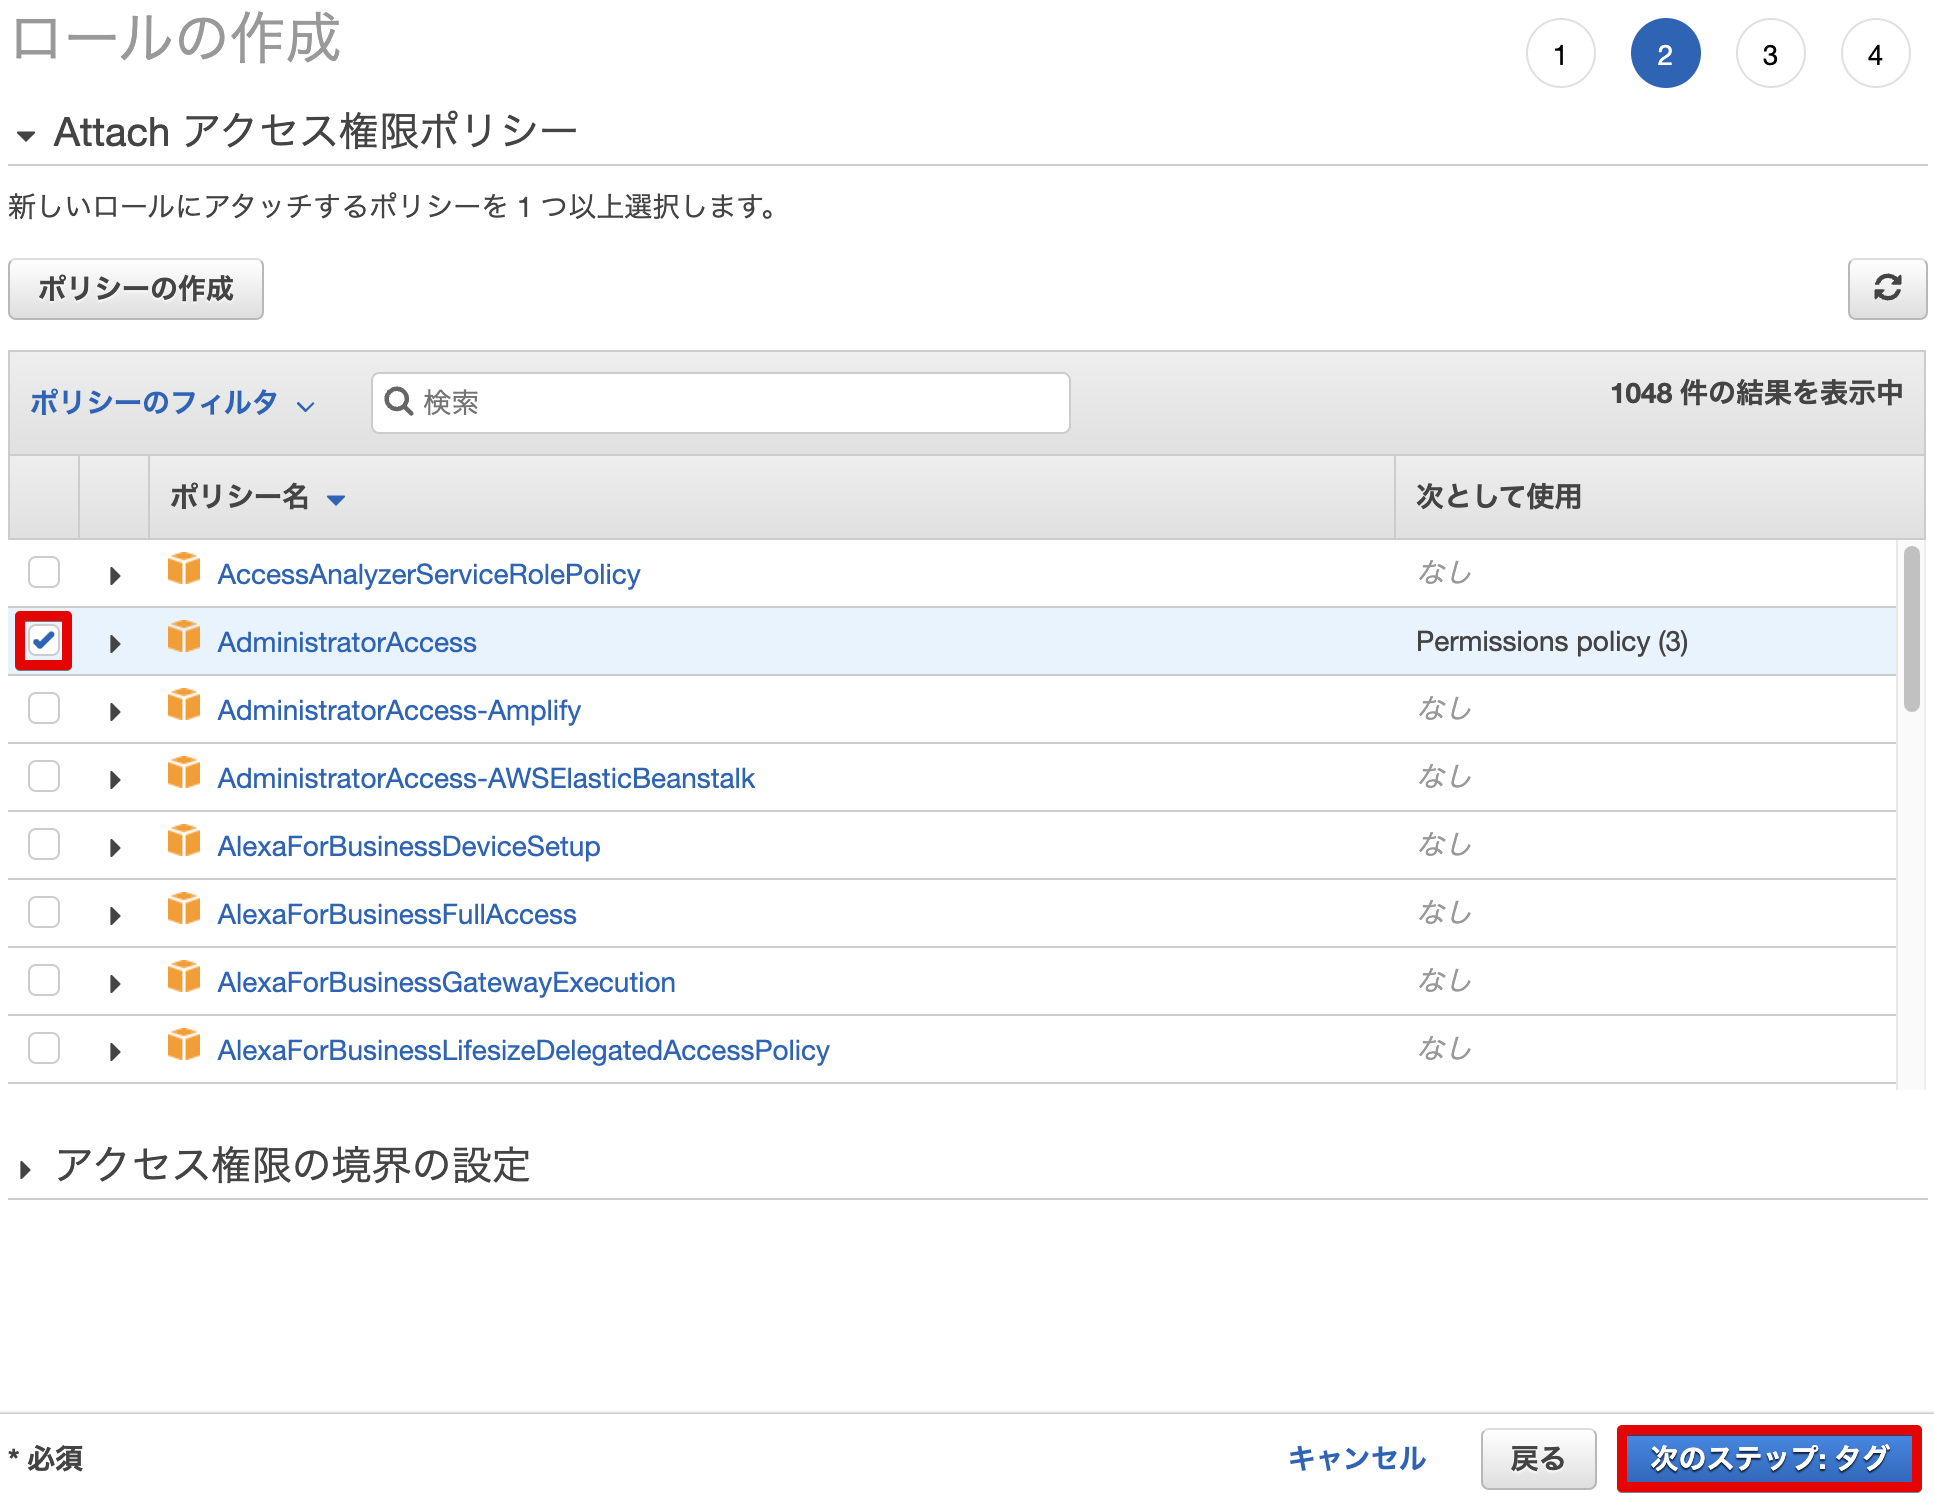Image resolution: width=1934 pixels, height=1496 pixels.
Task: Check the AccessAnalyzerServiceRolePolicy checkbox
Action: pyautogui.click(x=43, y=571)
